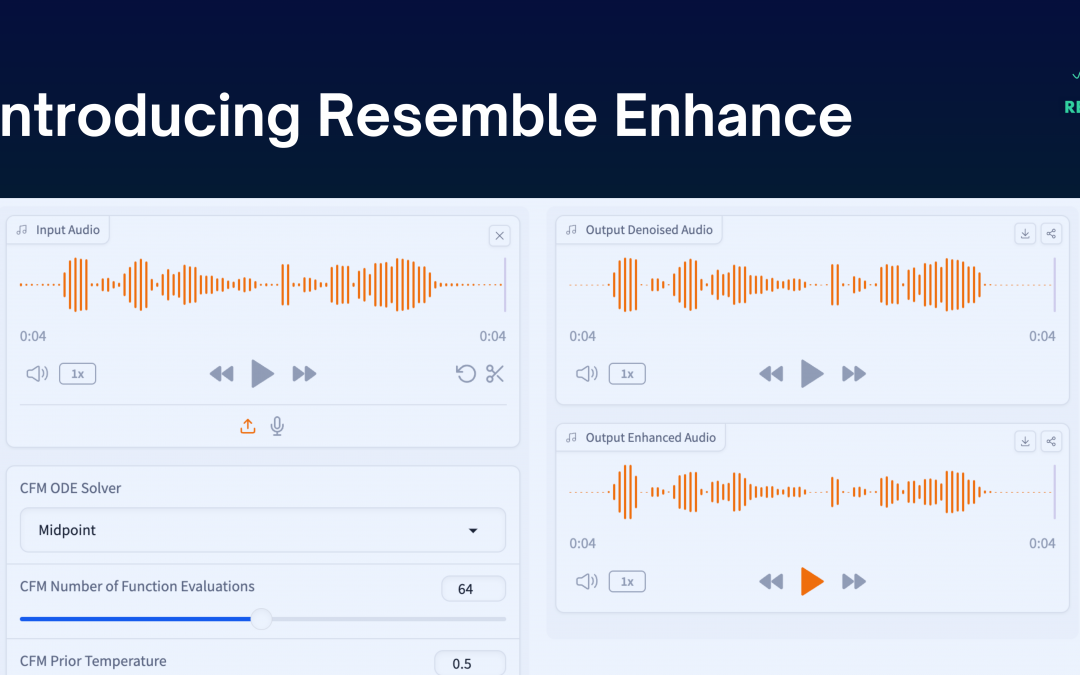Image resolution: width=1080 pixels, height=675 pixels.
Task: Select the microphone record source icon
Action: point(277,426)
